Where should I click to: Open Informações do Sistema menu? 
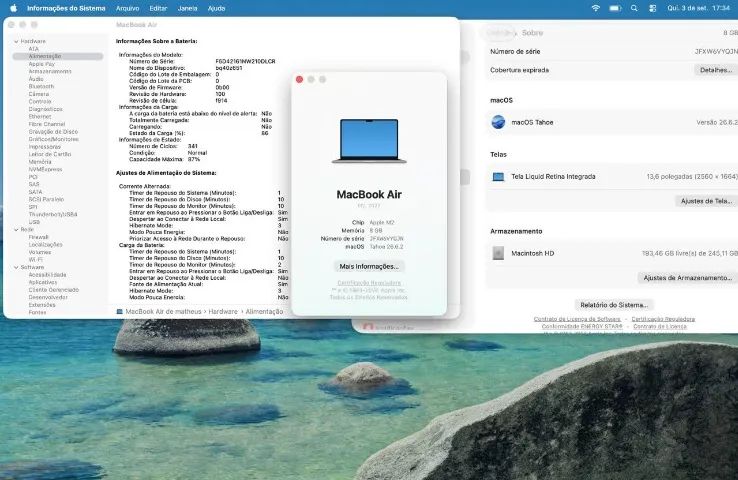tap(66, 8)
